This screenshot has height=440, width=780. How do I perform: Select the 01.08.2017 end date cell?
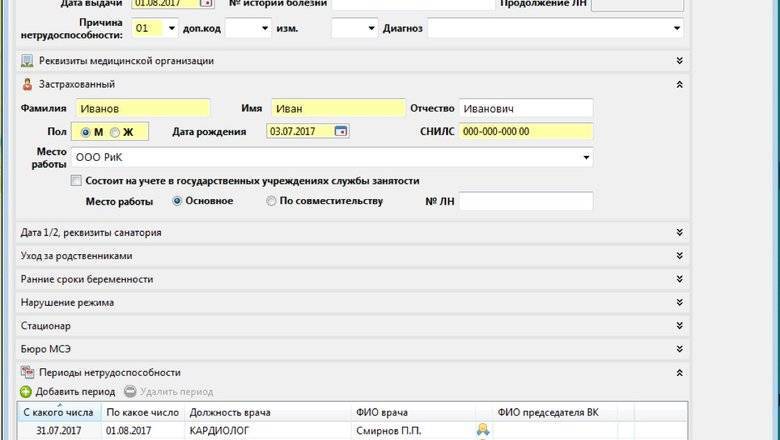point(143,431)
